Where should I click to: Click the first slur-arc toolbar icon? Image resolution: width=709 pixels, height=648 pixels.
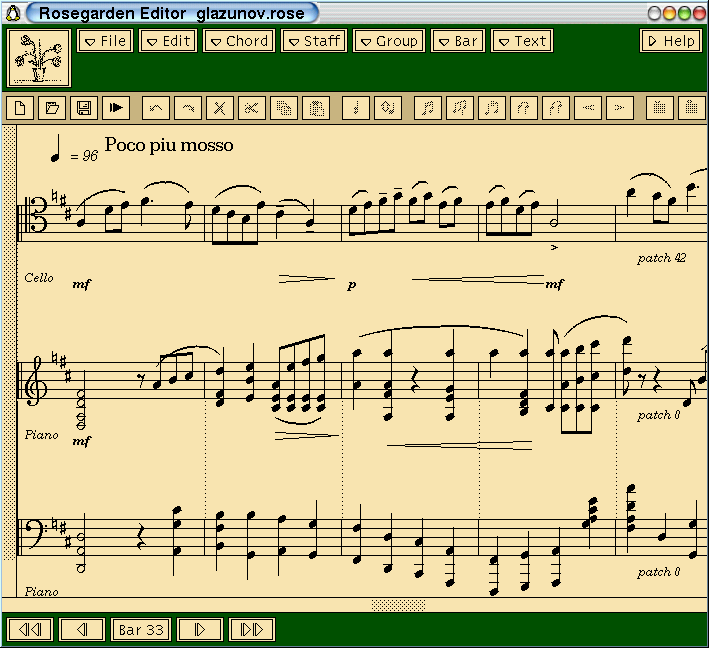[x=524, y=108]
